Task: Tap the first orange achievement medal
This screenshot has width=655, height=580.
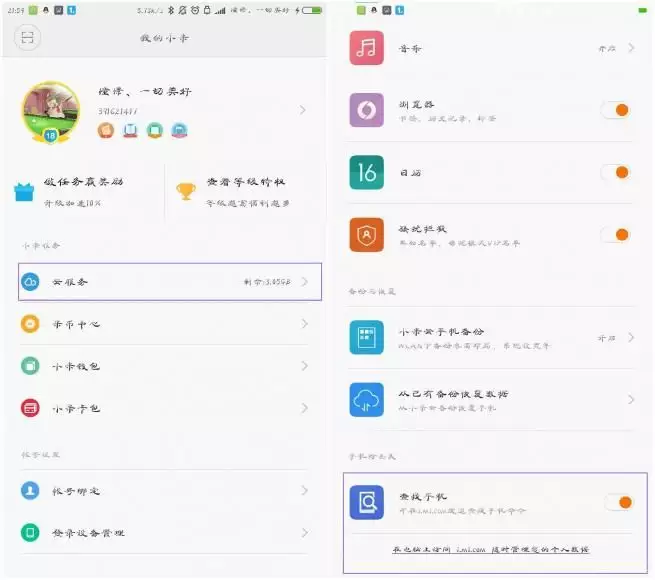Action: [106, 130]
